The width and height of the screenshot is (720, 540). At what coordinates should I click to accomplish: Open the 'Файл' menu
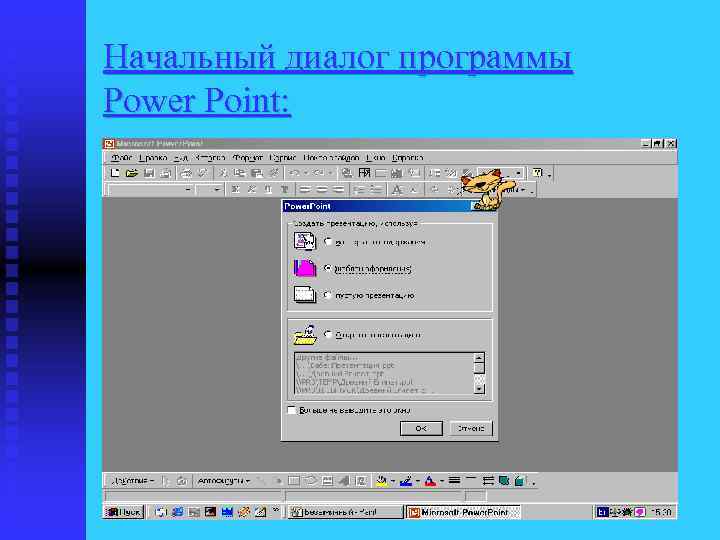(x=122, y=158)
